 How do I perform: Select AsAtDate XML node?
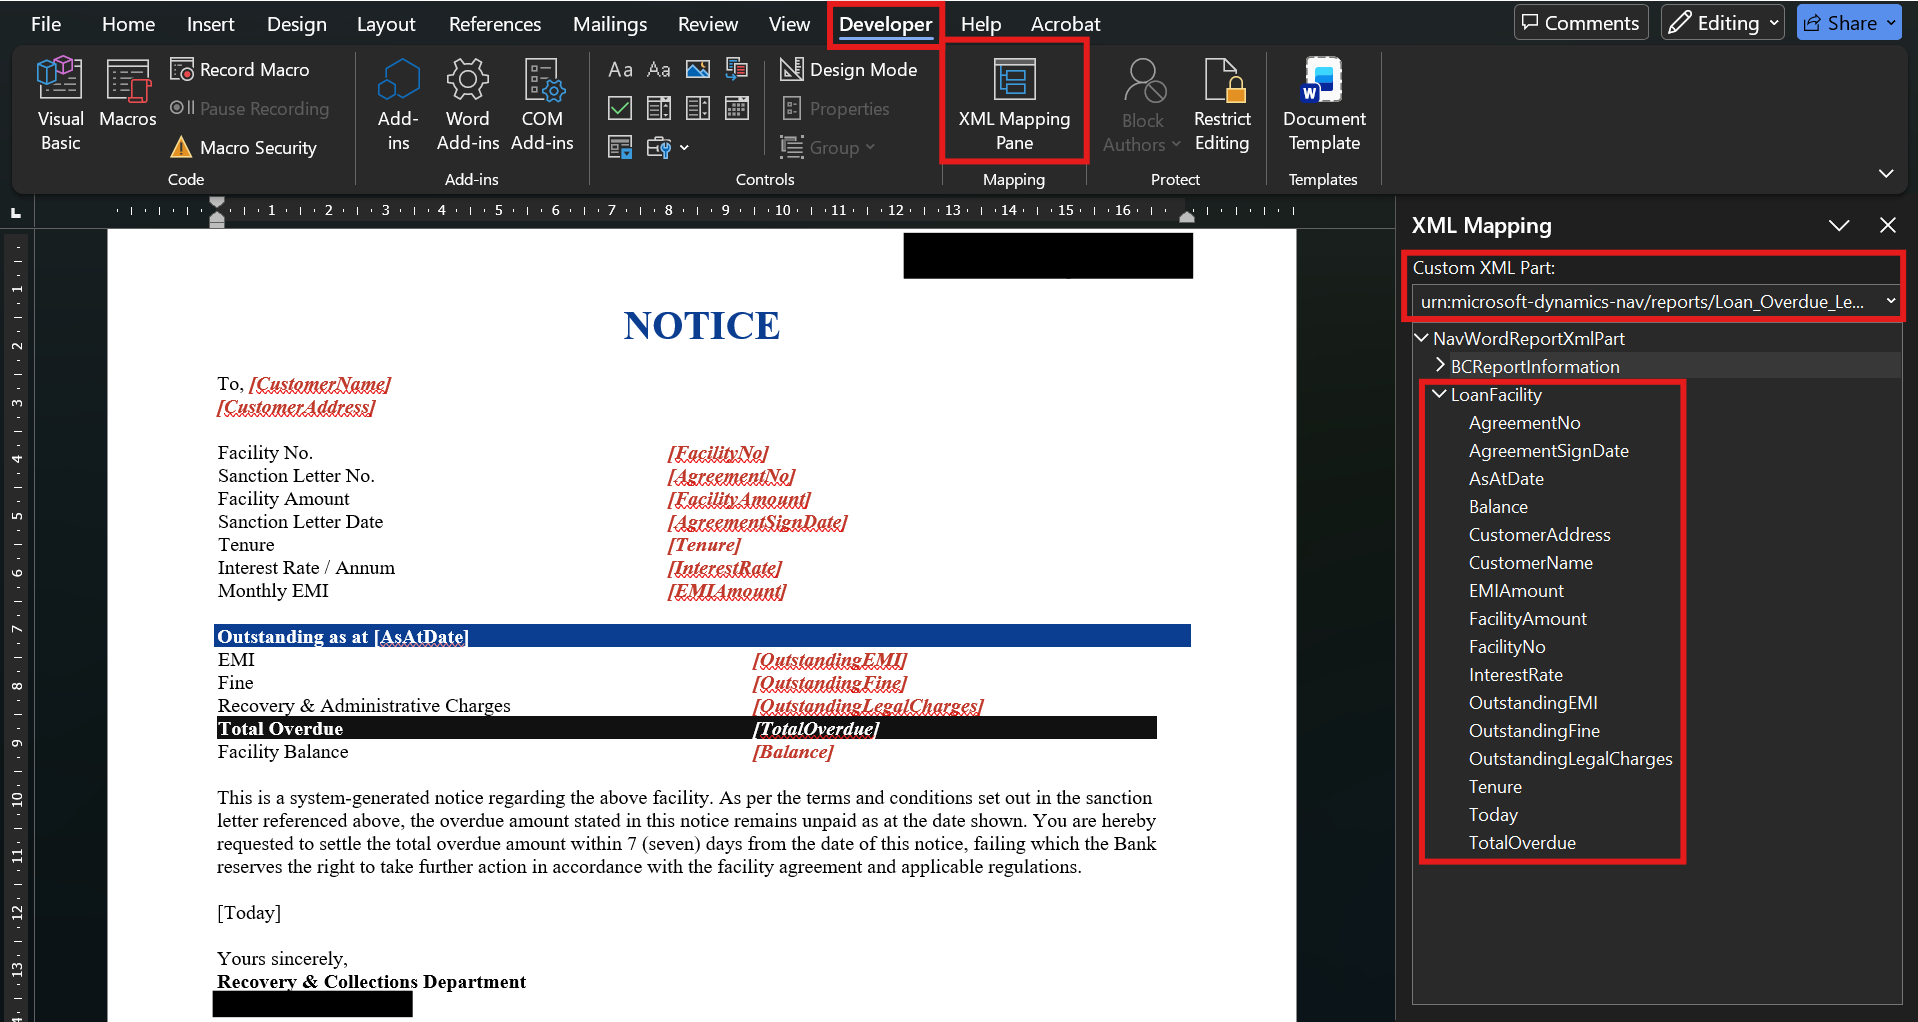pos(1506,479)
